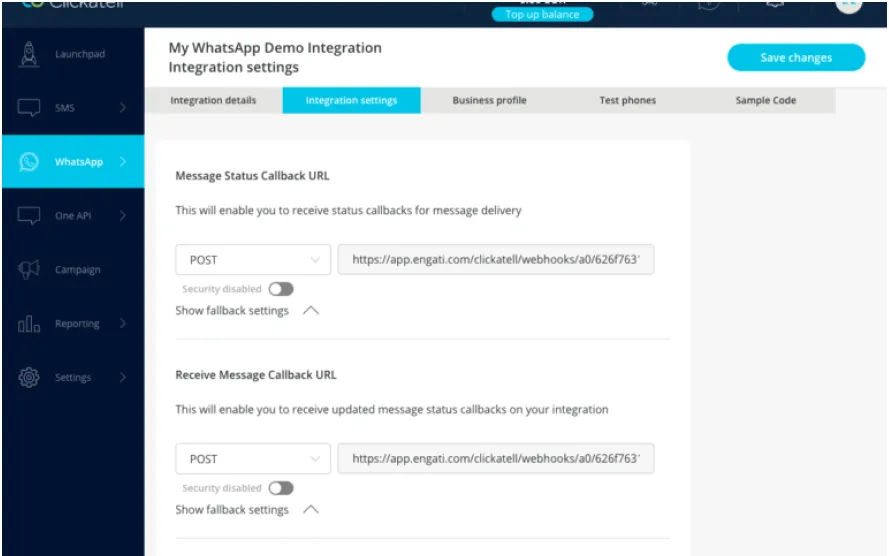Viewport: 889px width, 556px height.
Task: Click the Settings gear icon
Action: (x=29, y=377)
